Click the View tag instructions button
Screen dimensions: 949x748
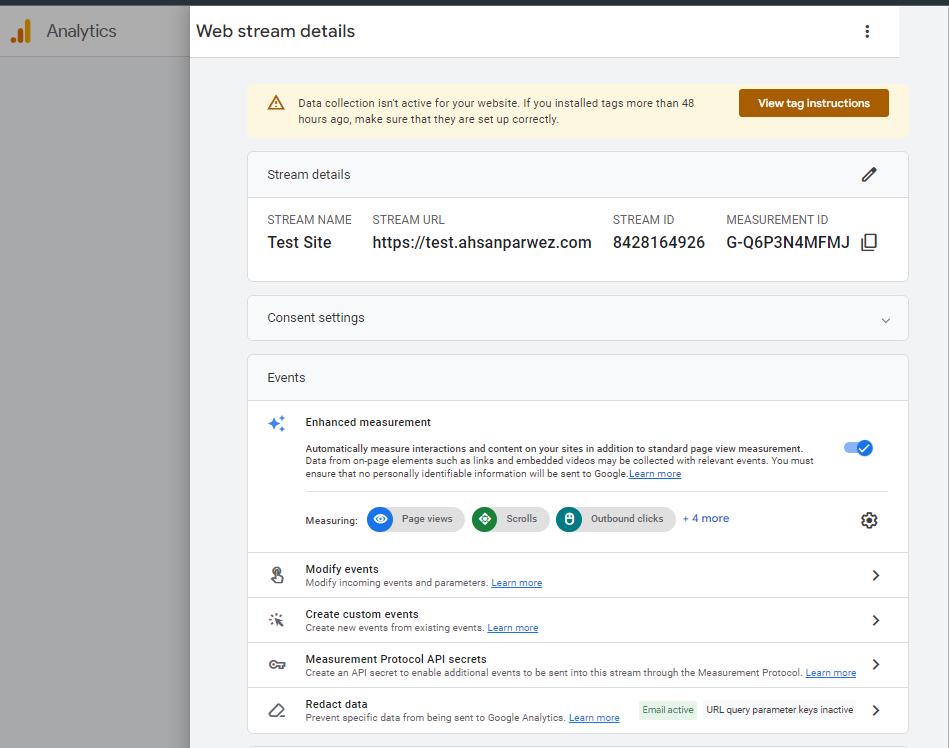click(813, 103)
